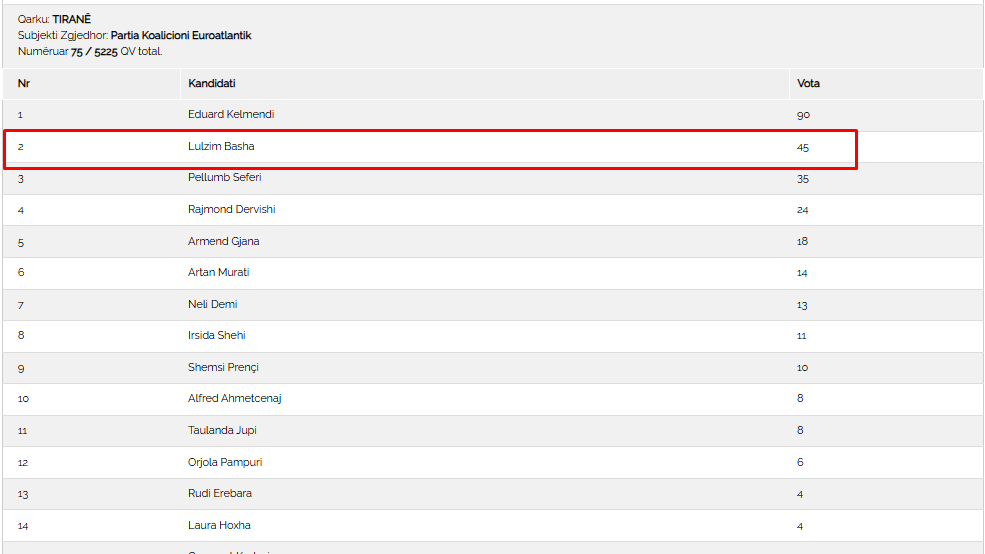This screenshot has height=554, width=985.
Task: Open Irsida Shehi's row
Action: tap(217, 335)
